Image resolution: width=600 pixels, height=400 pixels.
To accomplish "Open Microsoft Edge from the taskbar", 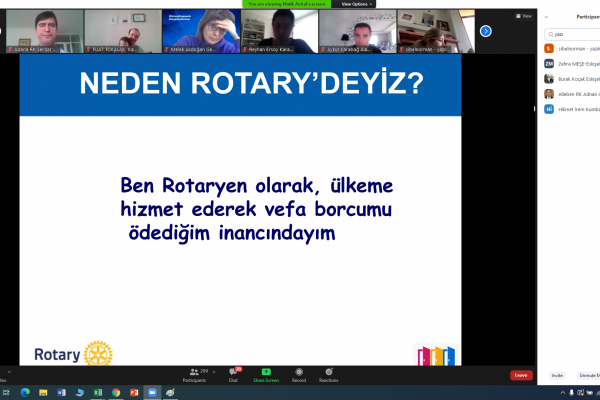I will pos(25,392).
